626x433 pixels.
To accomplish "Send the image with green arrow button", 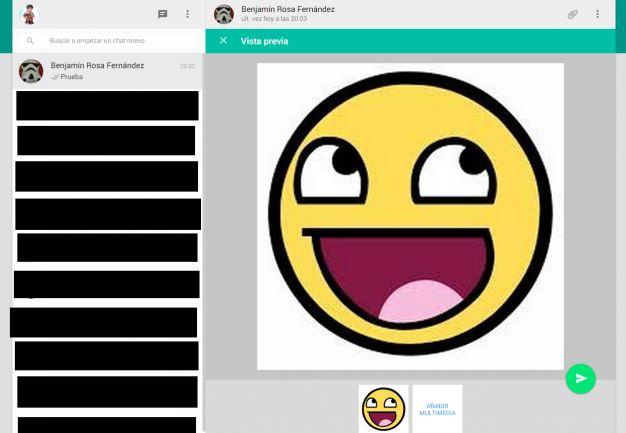I will (580, 379).
